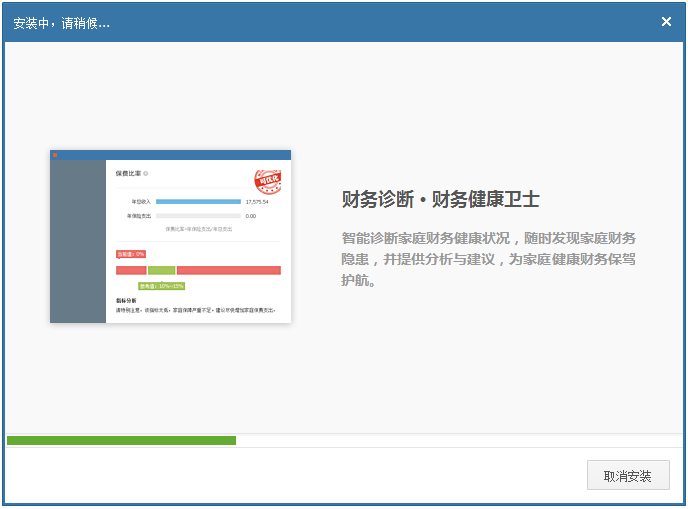Screen dimensions: 688x509
Task: Click the green segment of the ratio gauge
Action: 161,270
